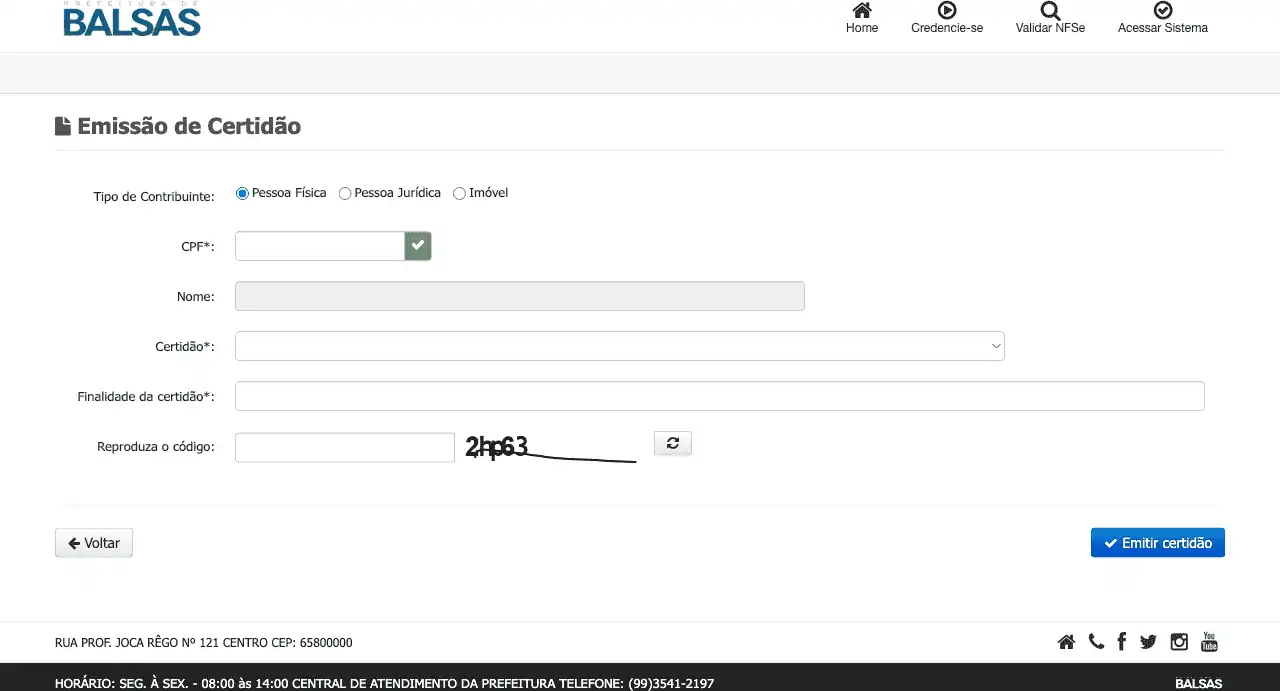This screenshot has width=1280, height=691.
Task: Click the Home house icon in header
Action: 861,11
